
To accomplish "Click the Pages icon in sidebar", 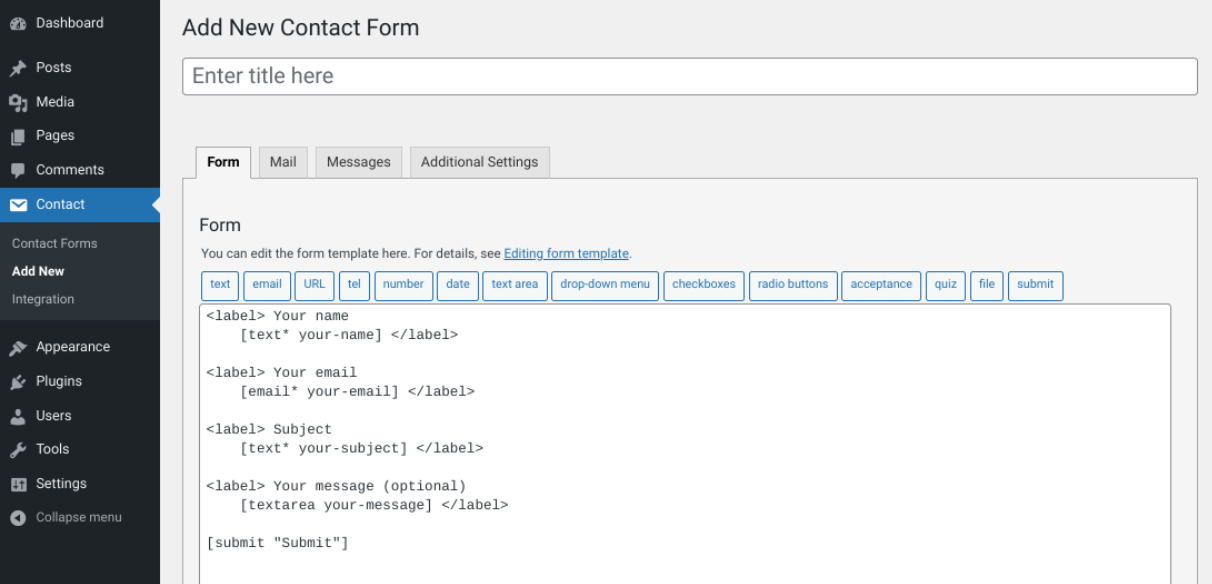I will [18, 136].
